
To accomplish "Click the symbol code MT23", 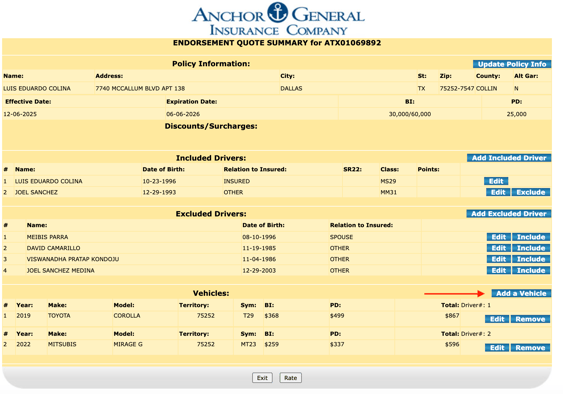I will pyautogui.click(x=248, y=344).
